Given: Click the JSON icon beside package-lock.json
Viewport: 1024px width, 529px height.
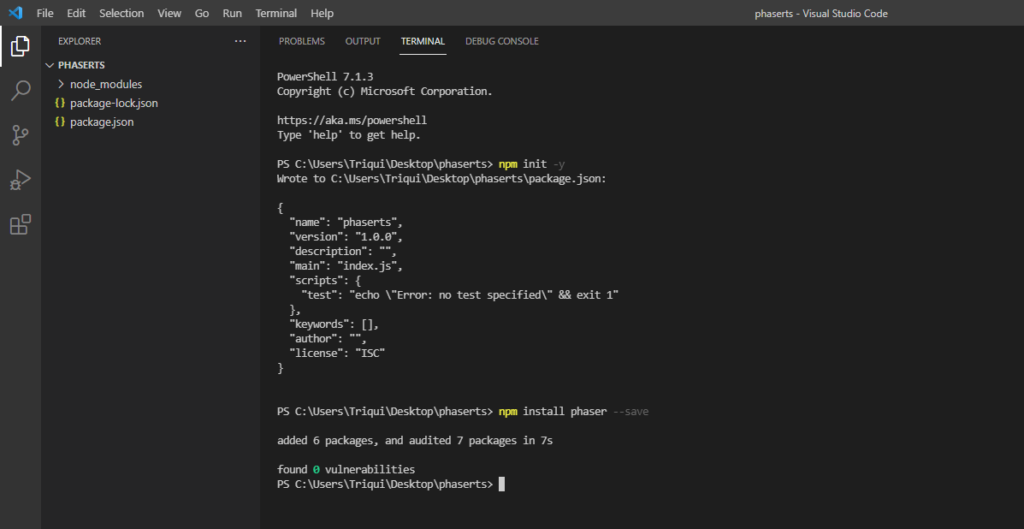Looking at the screenshot, I should (60, 103).
